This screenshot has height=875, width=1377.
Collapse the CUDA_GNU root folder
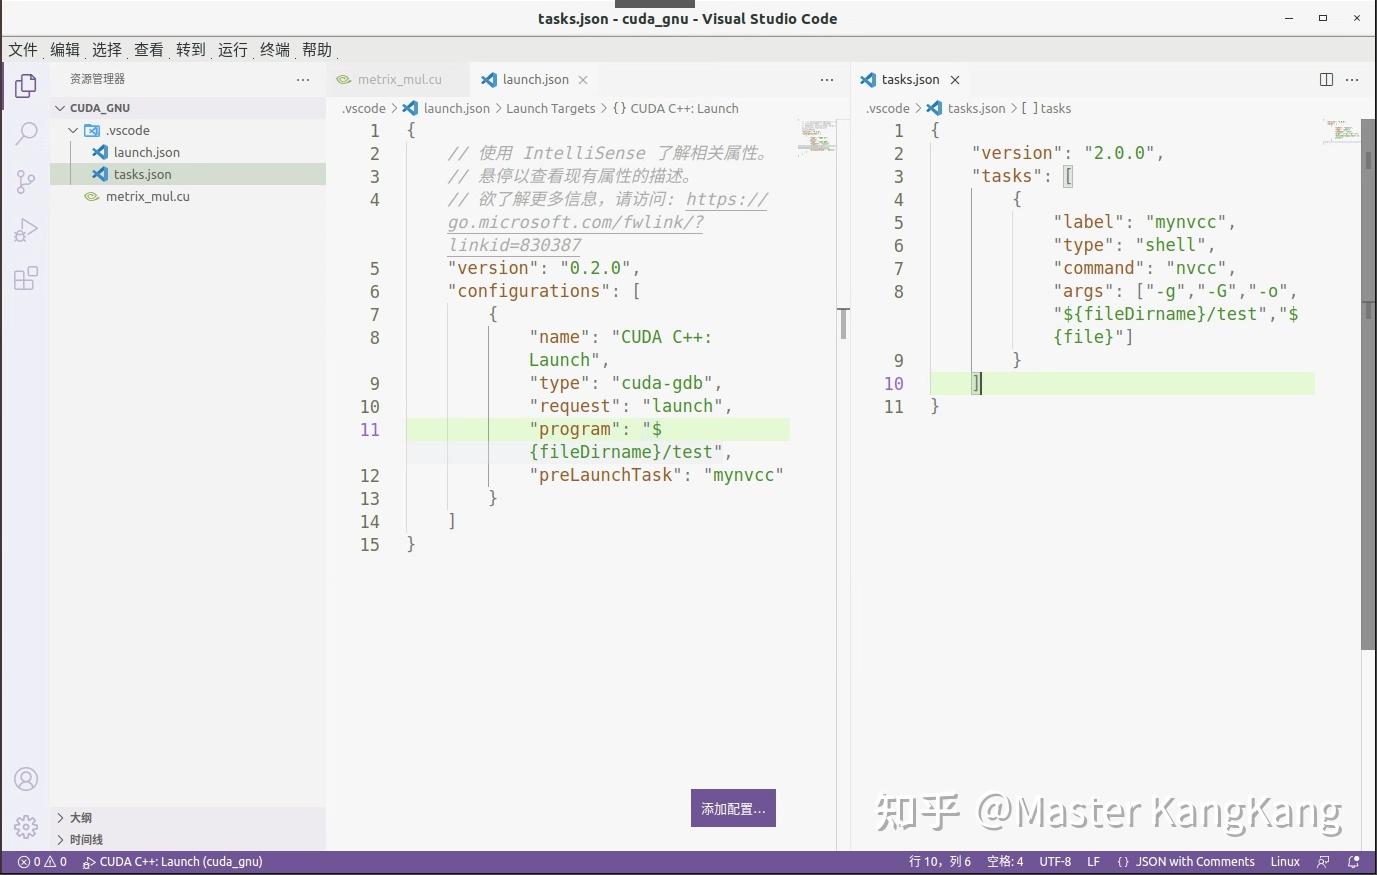tap(60, 108)
